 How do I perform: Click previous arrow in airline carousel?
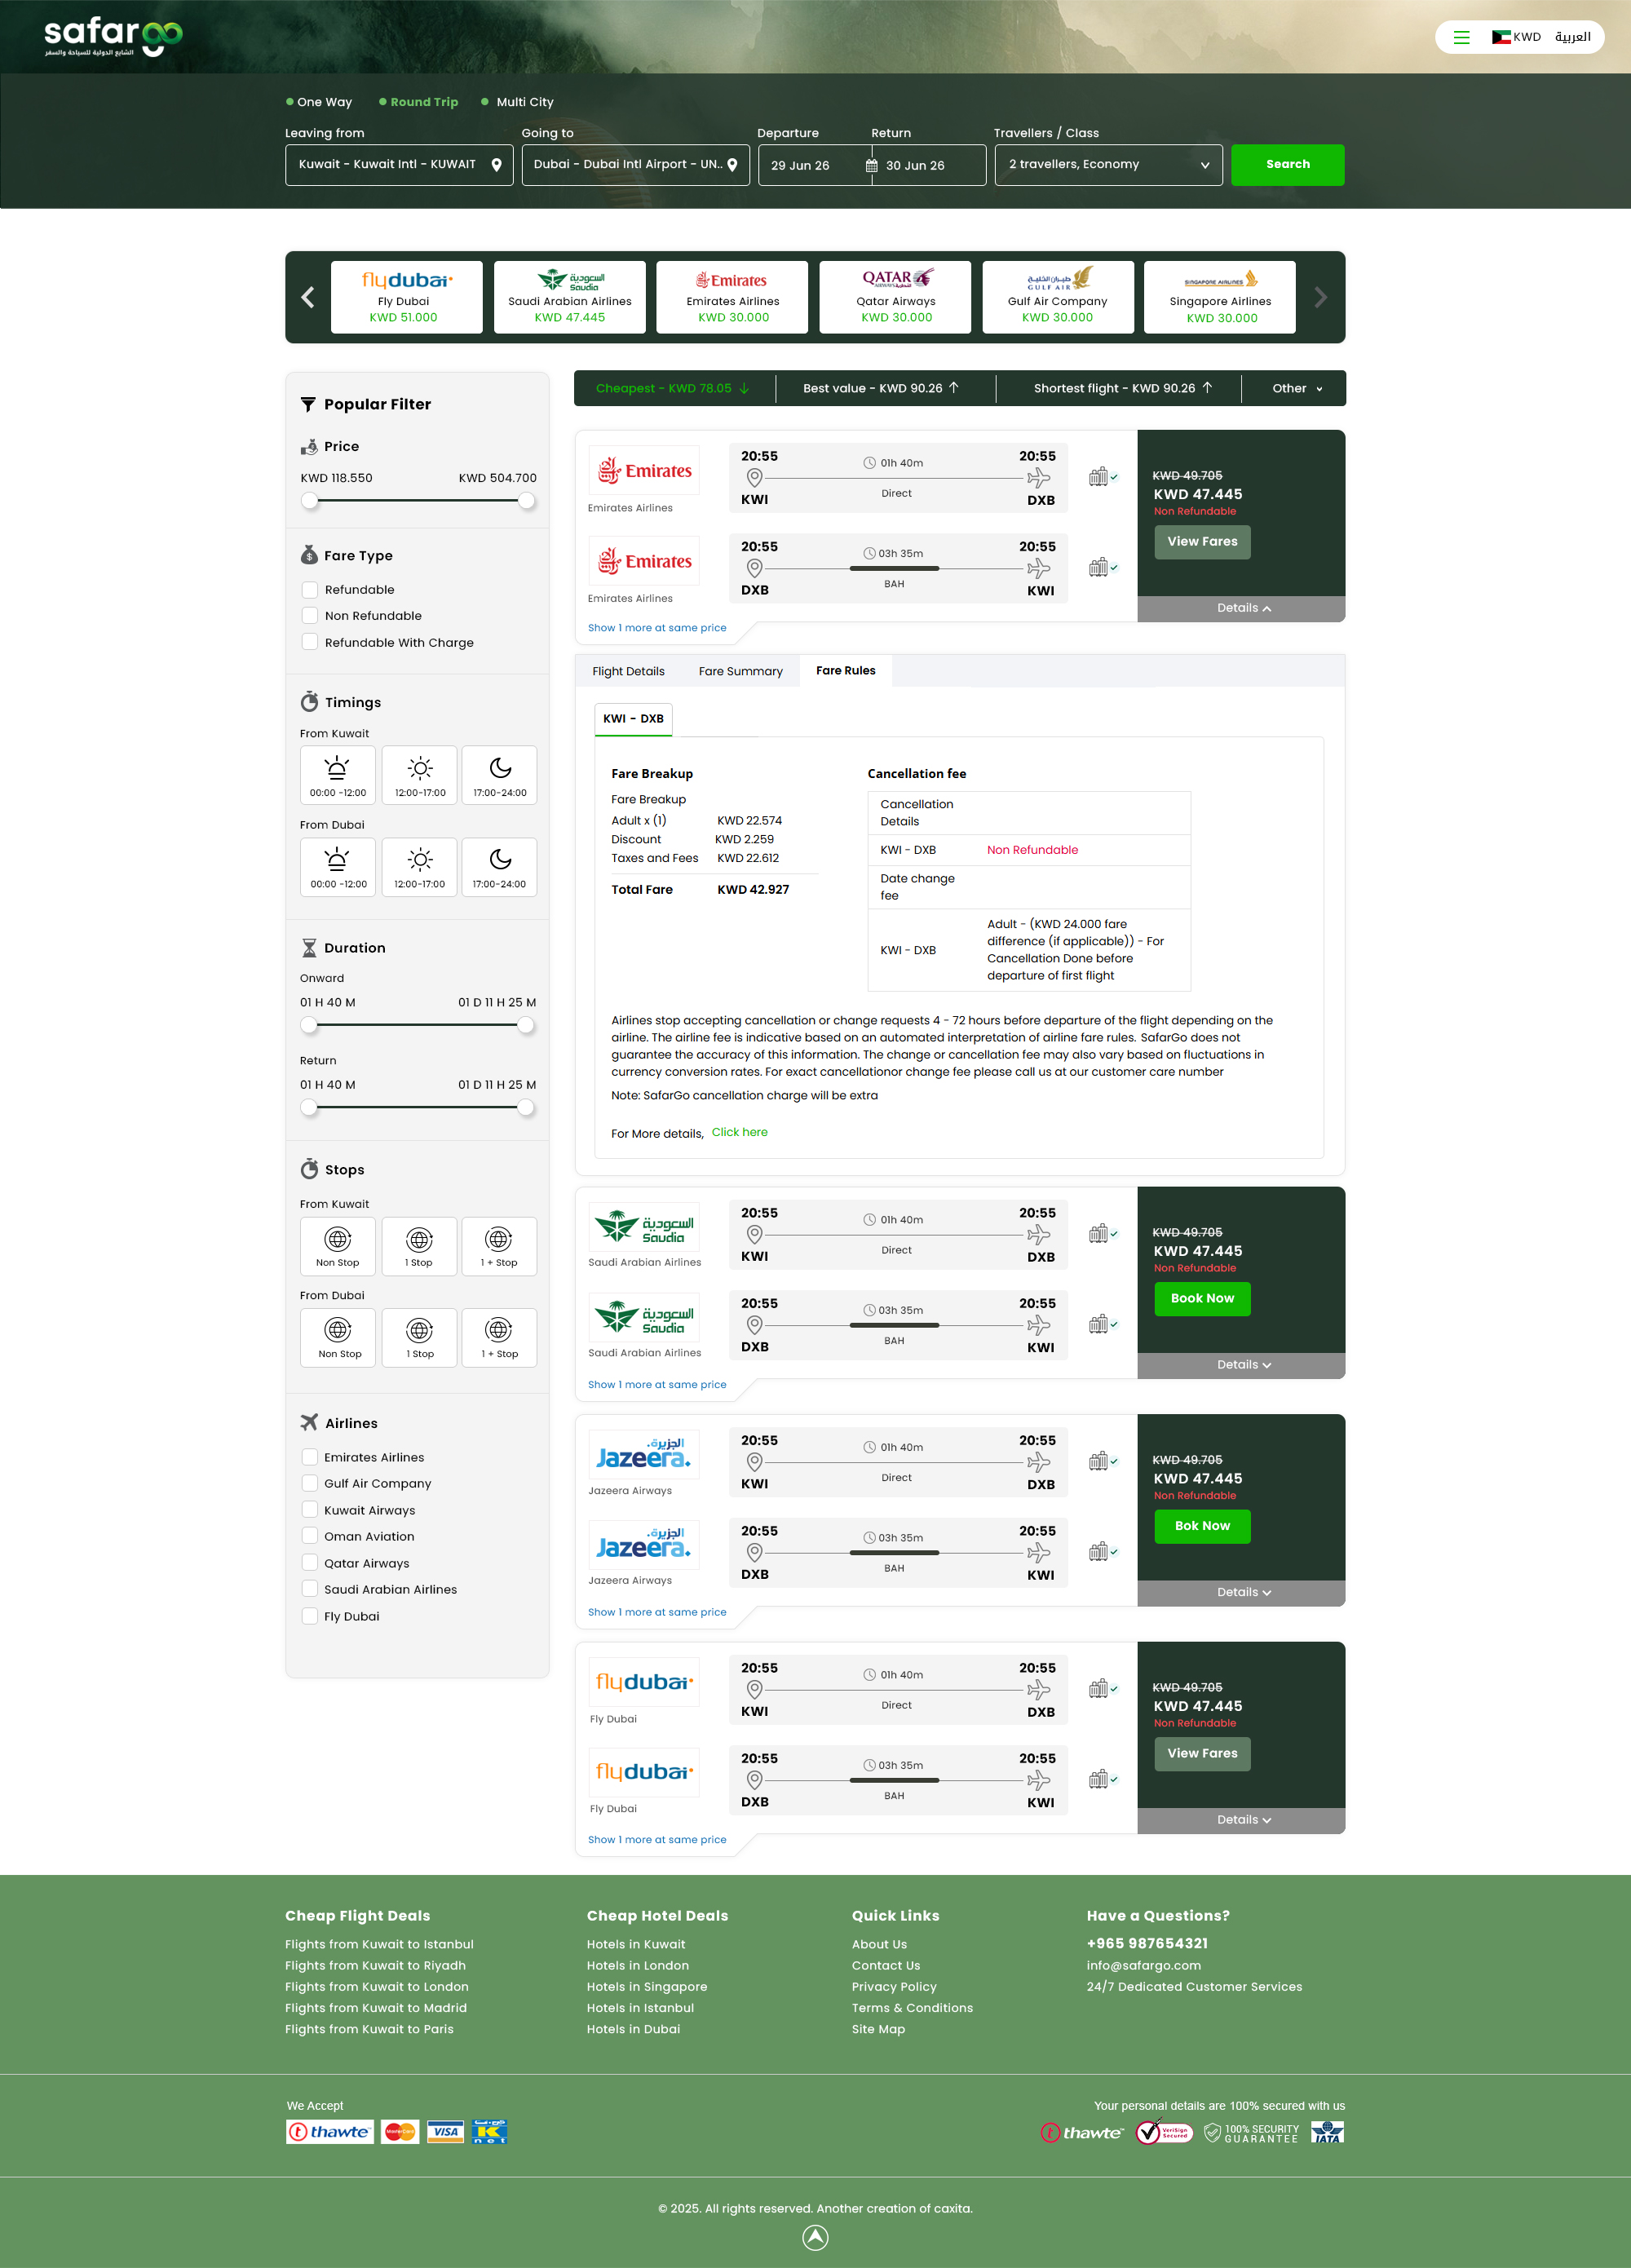(308, 297)
